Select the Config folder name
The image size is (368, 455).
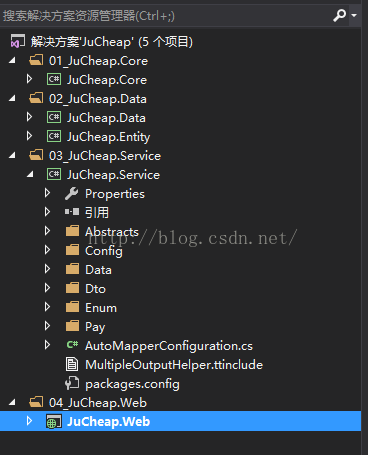(x=104, y=251)
